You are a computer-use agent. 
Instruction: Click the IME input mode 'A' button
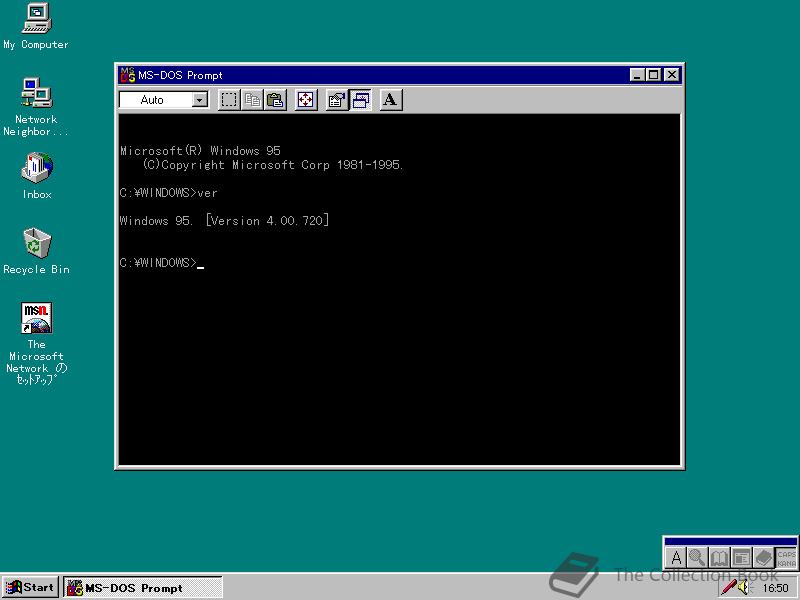point(676,557)
